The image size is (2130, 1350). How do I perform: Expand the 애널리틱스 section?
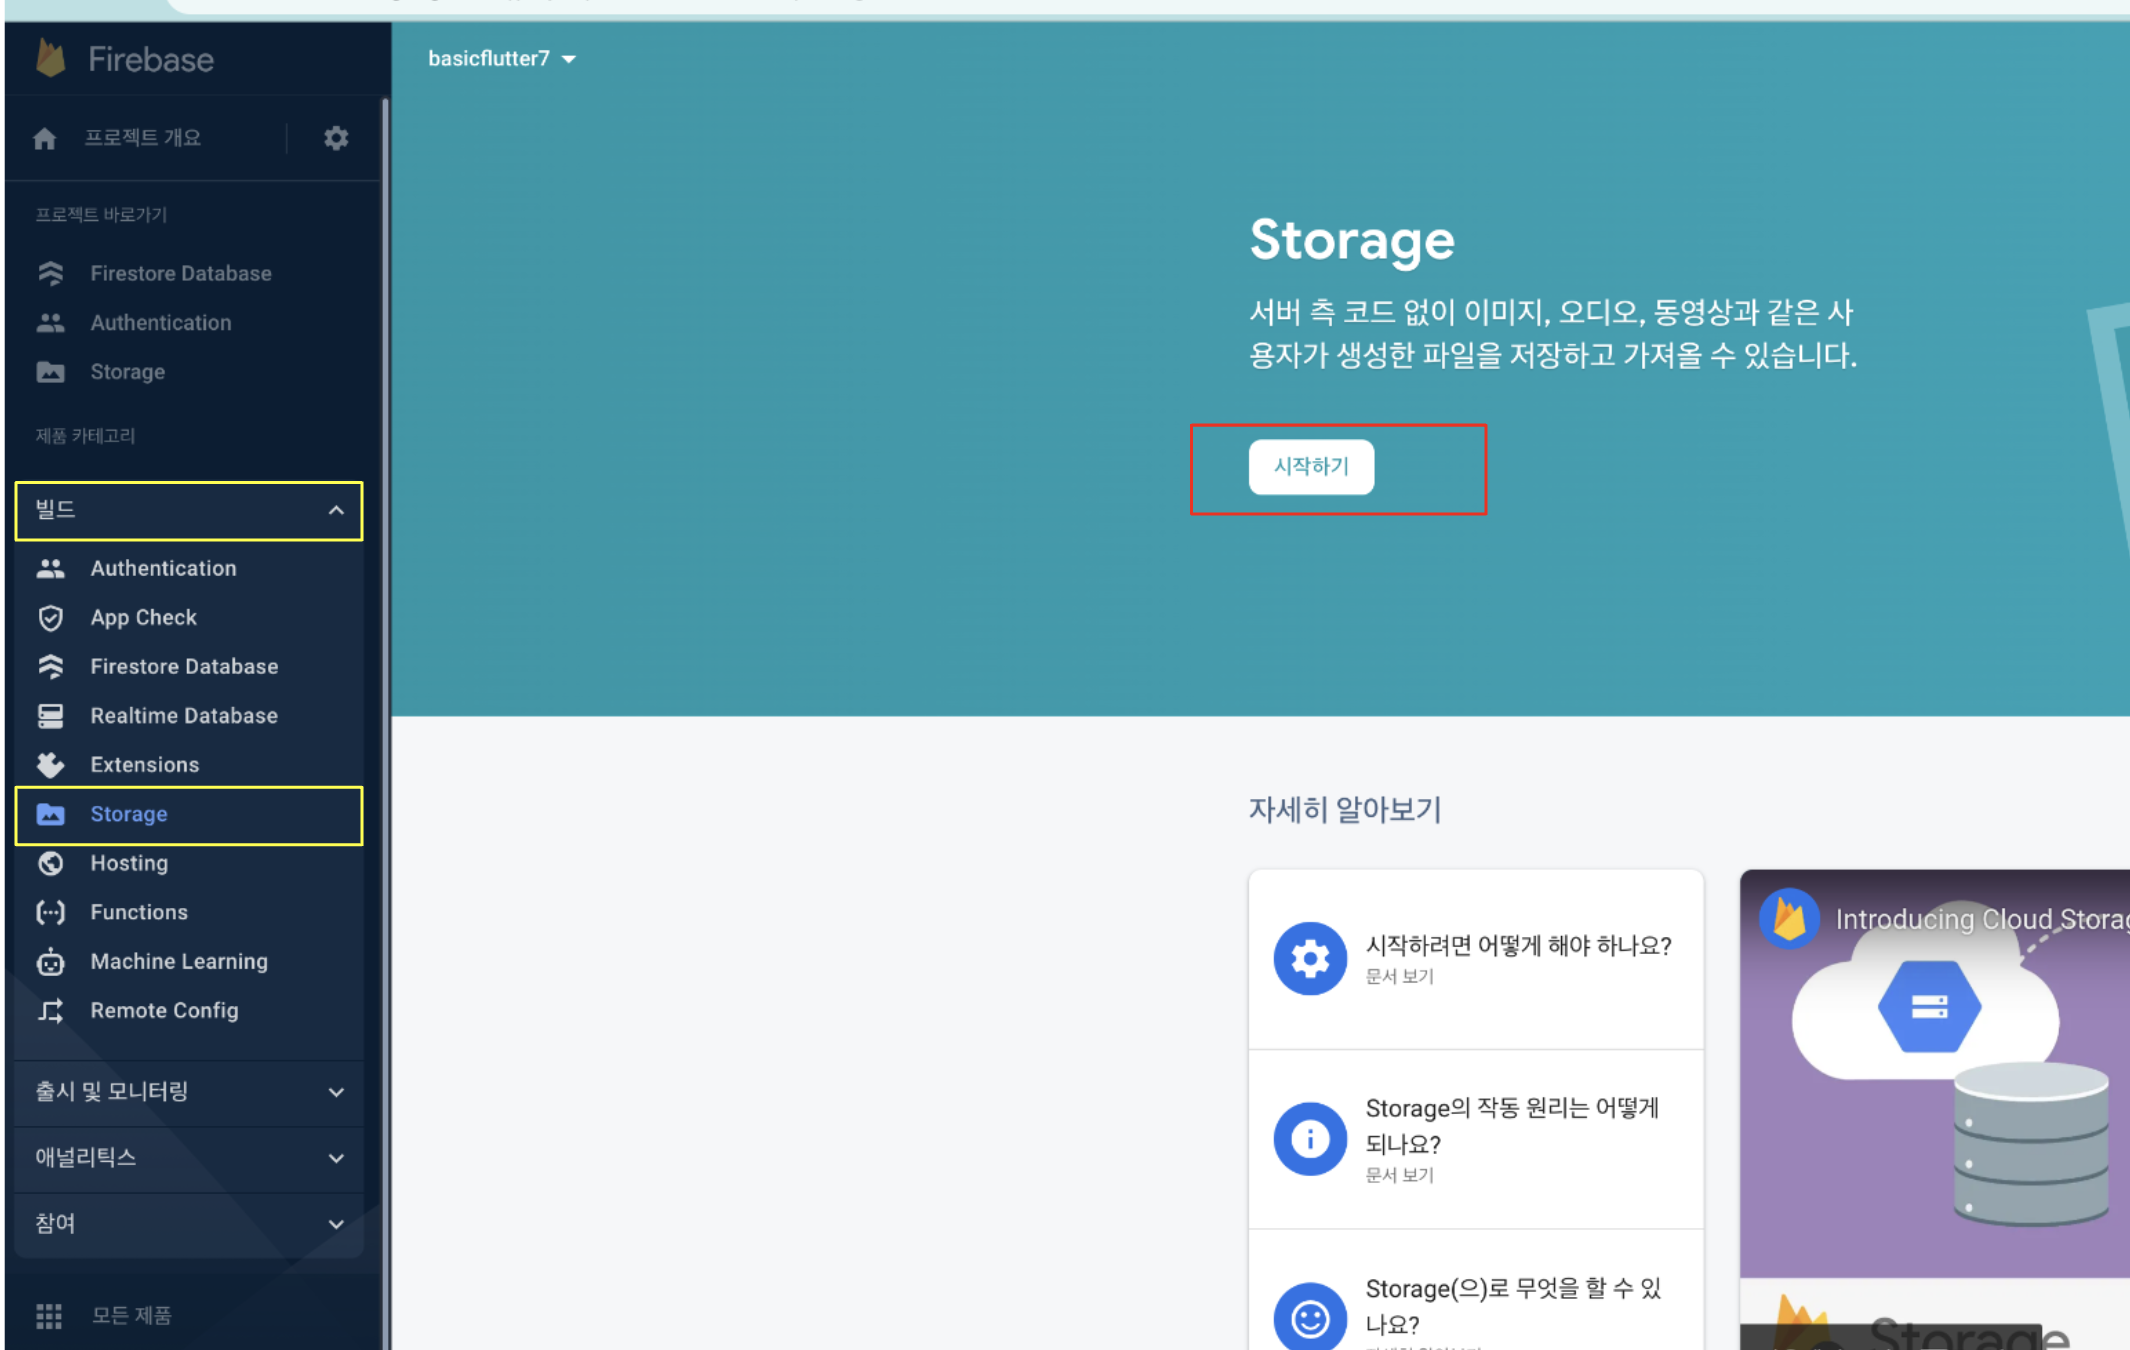[336, 1159]
